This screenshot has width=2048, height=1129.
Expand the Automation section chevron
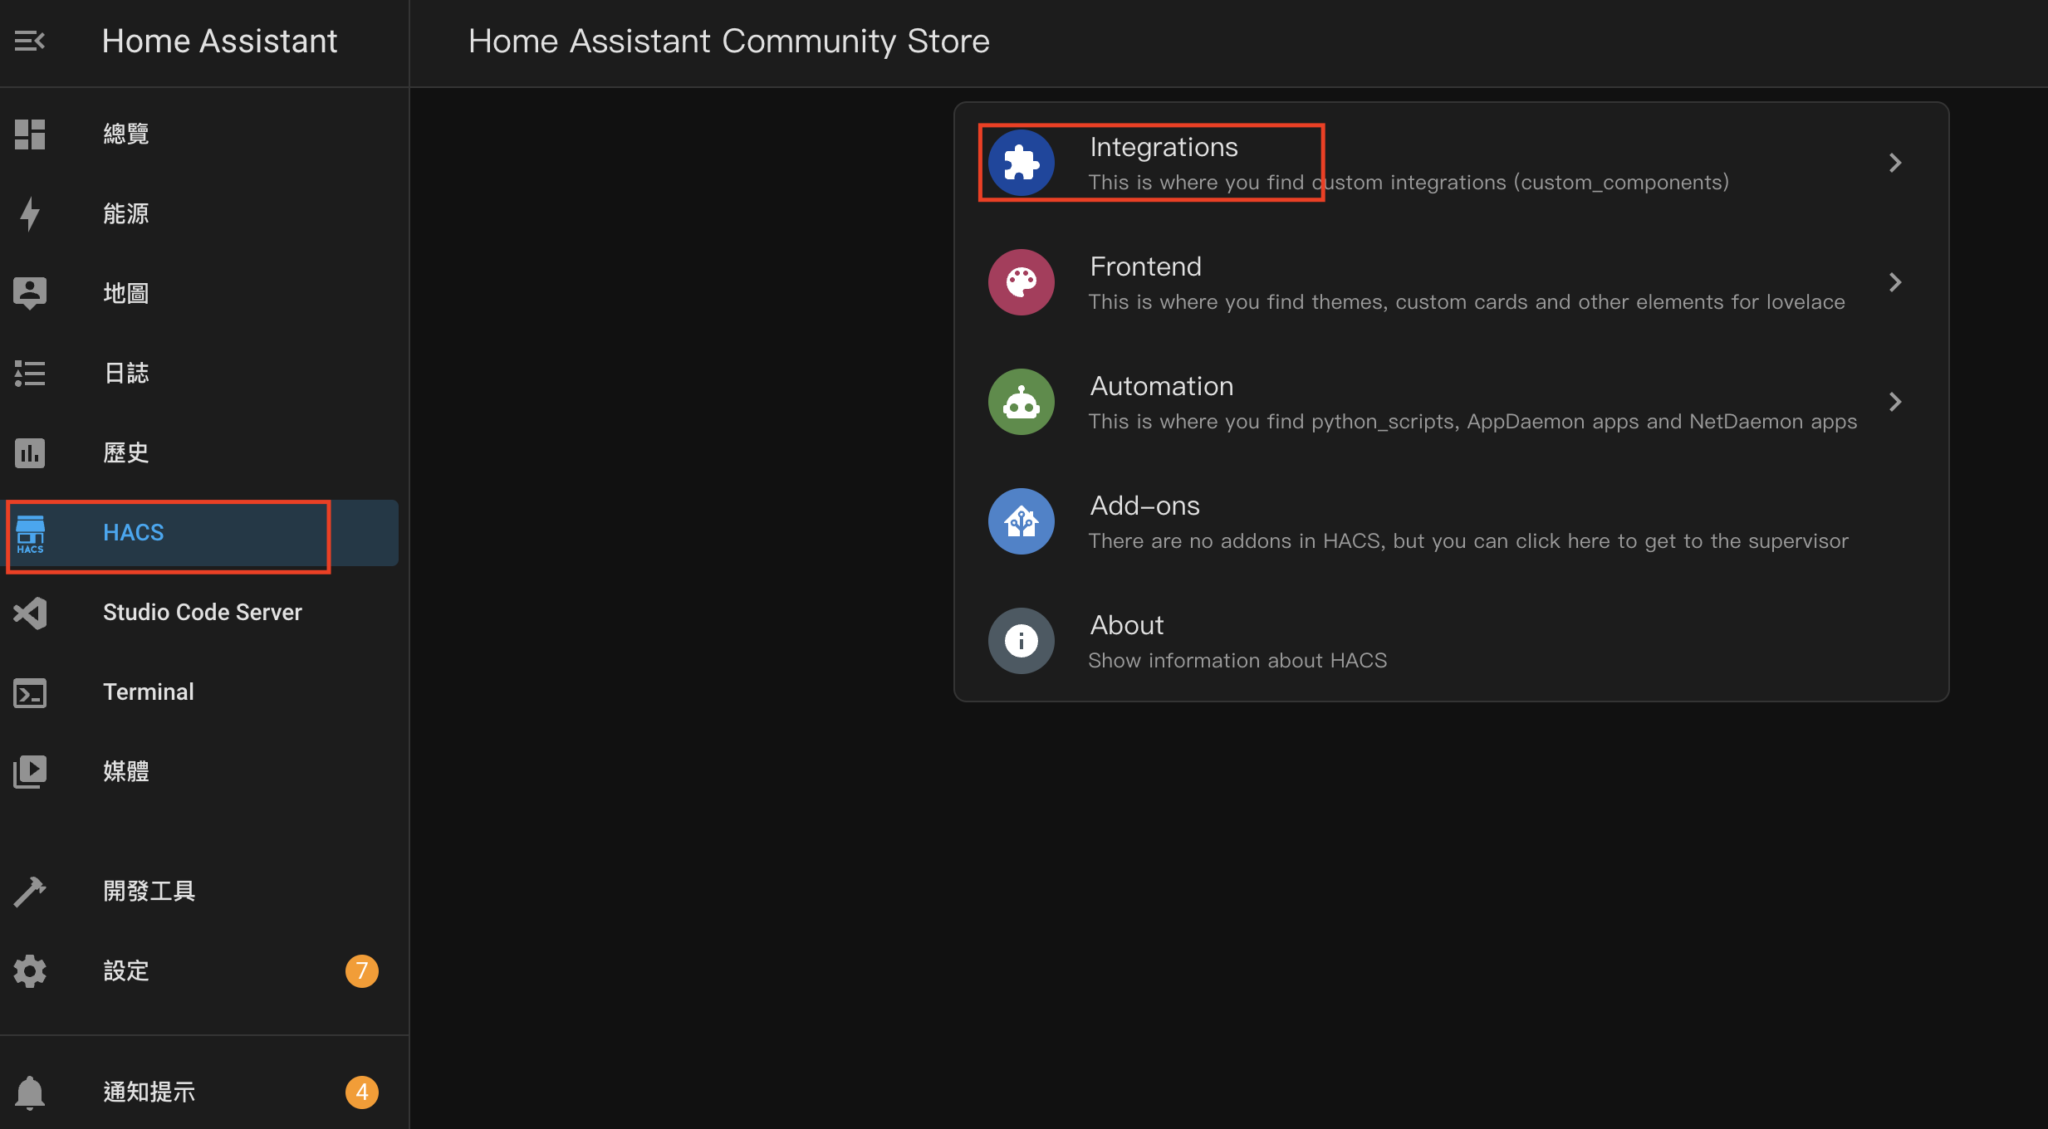[1895, 401]
